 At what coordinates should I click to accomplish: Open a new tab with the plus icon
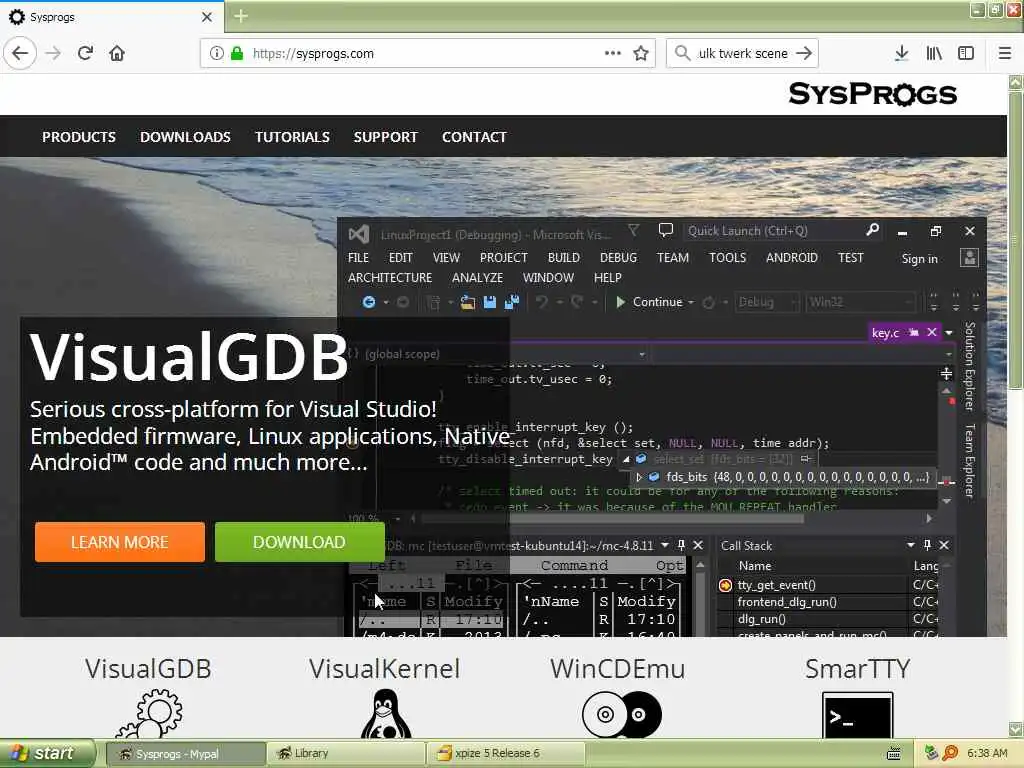point(241,16)
